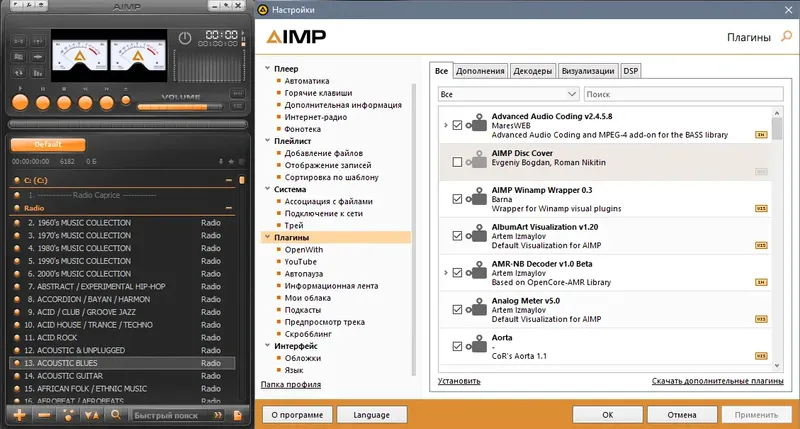Open the miscellaneous dots icon below the playlist
The width and height of the screenshot is (800, 429).
click(x=68, y=415)
